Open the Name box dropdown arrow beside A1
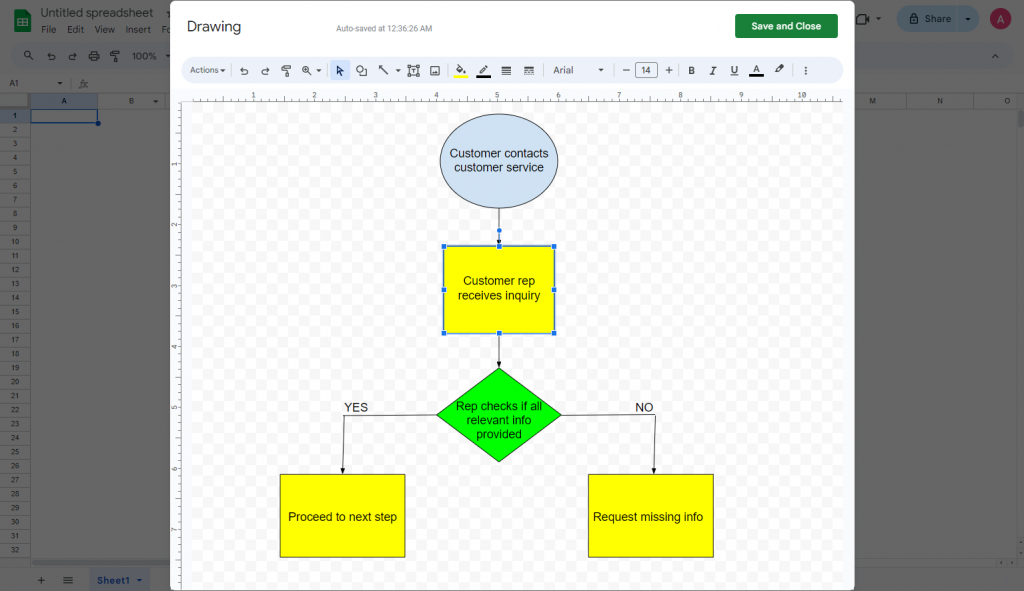1024x591 pixels. click(x=60, y=84)
